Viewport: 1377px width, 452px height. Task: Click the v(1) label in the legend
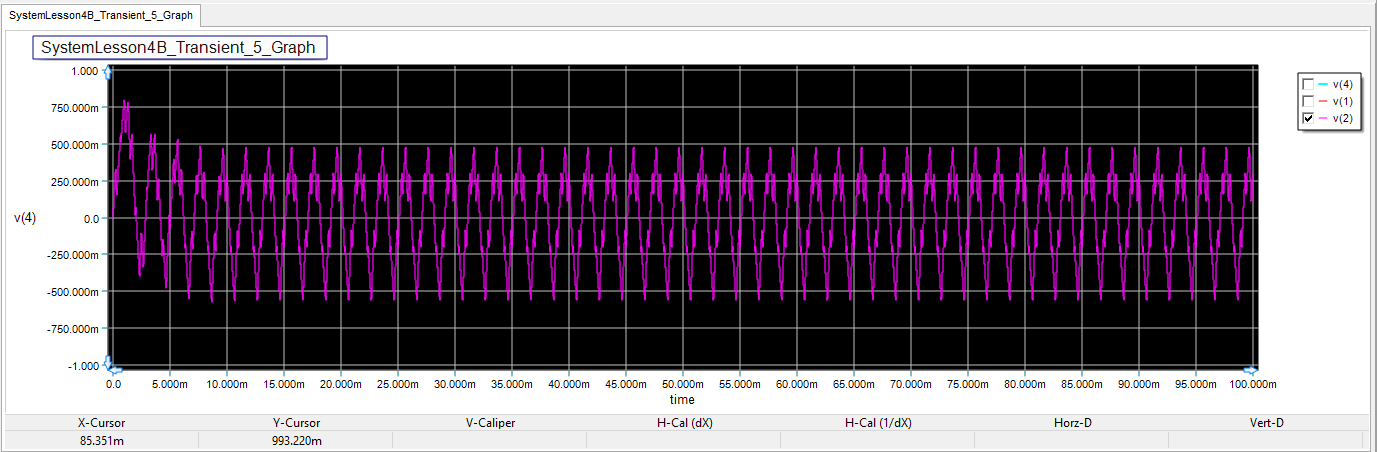(1343, 102)
